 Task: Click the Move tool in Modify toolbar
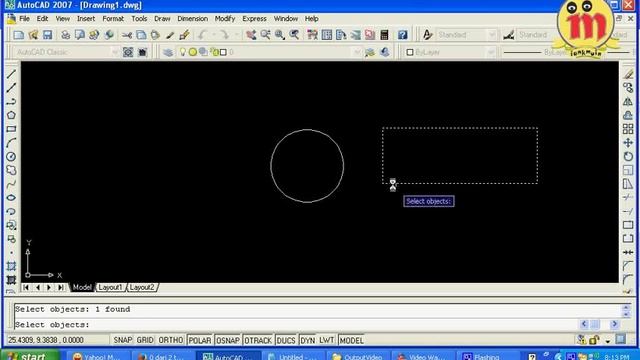628,143
